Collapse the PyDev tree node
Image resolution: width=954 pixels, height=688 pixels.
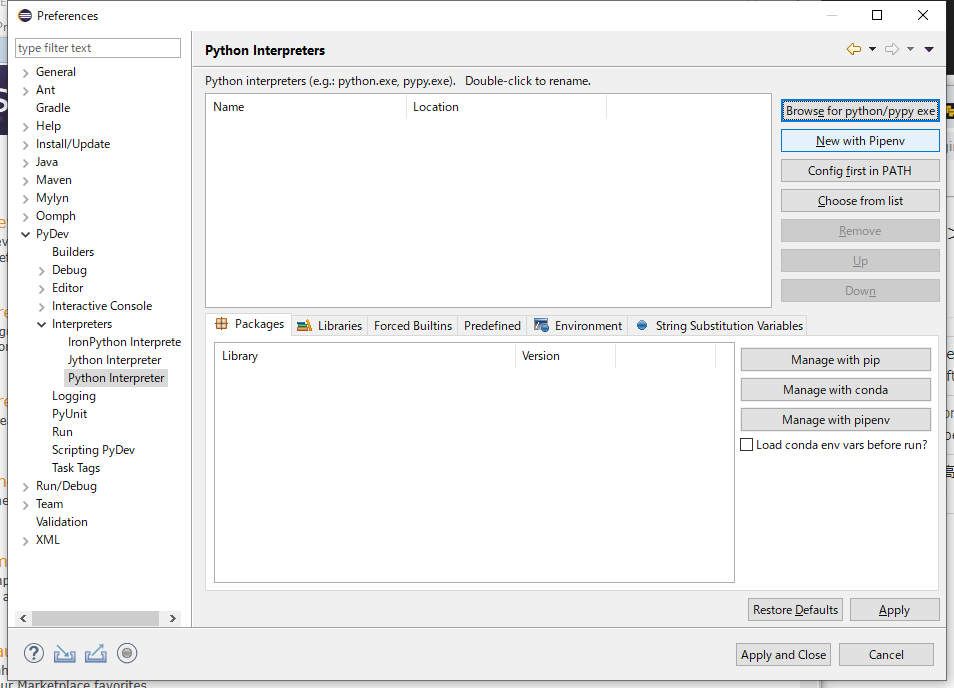pyautogui.click(x=26, y=234)
